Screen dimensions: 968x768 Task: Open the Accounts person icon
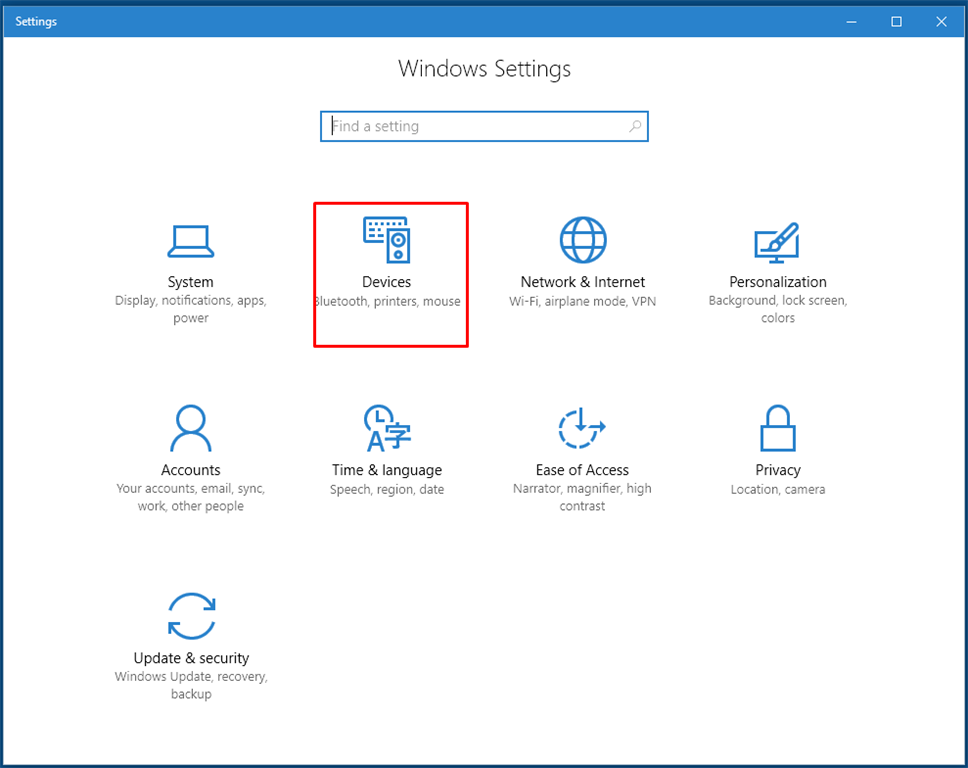[191, 428]
